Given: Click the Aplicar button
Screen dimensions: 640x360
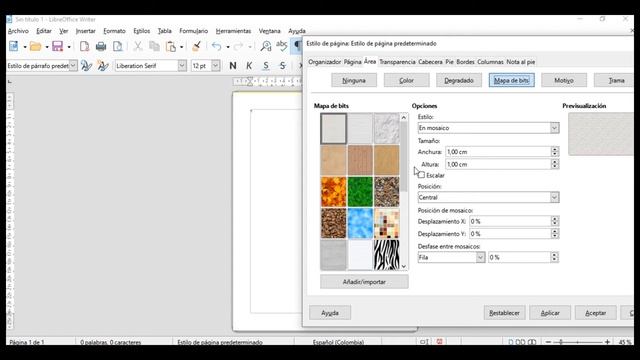Looking at the screenshot, I should (550, 313).
